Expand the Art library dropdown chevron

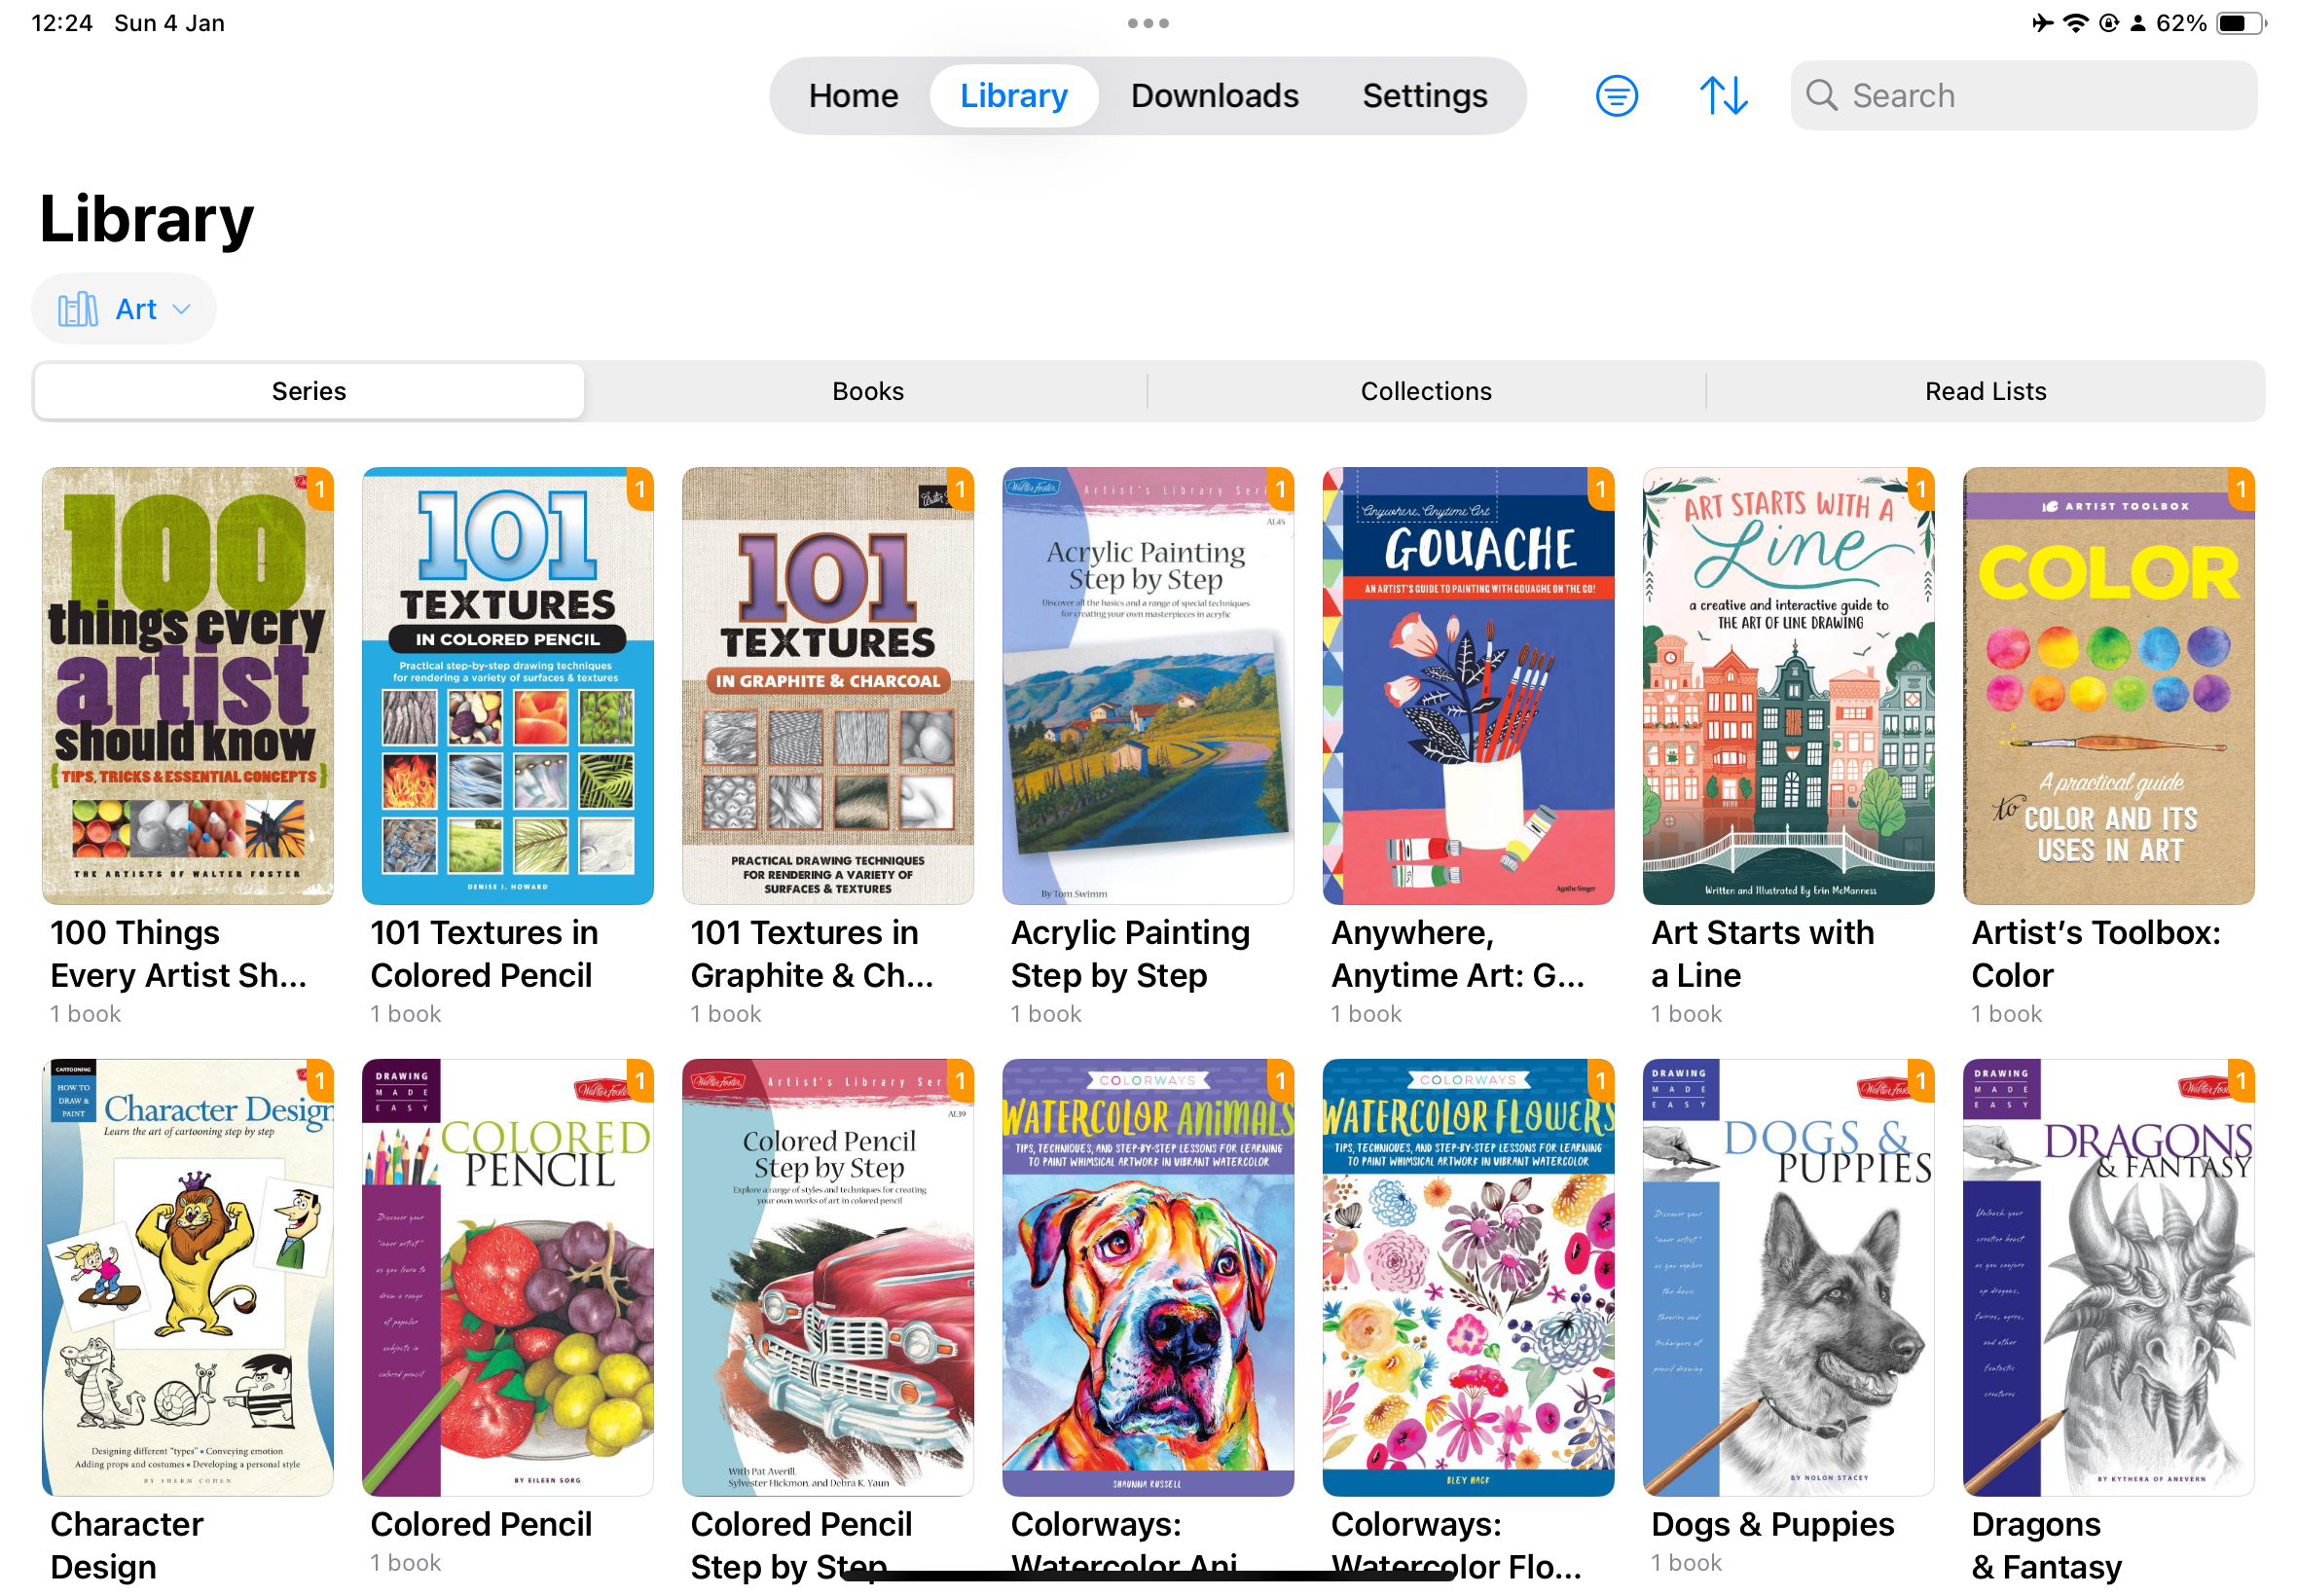181,310
